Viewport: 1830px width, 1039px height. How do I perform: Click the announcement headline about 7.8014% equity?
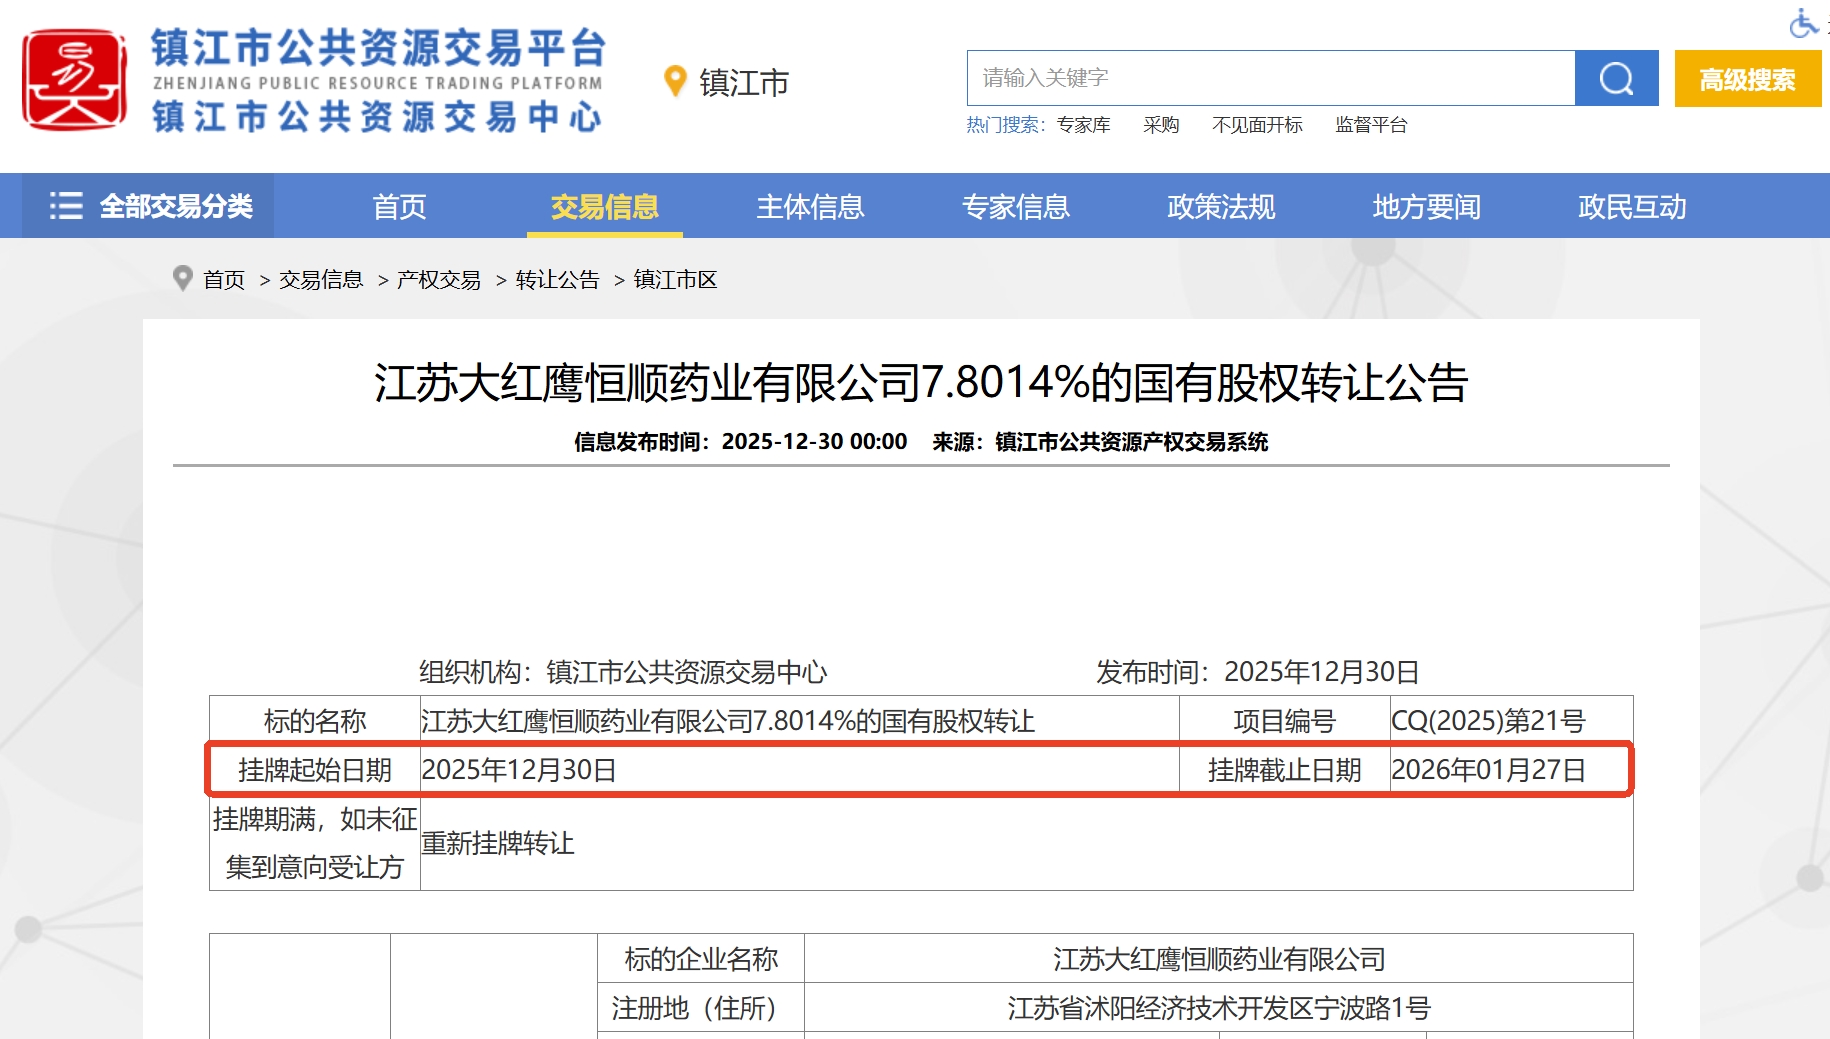pyautogui.click(x=921, y=383)
